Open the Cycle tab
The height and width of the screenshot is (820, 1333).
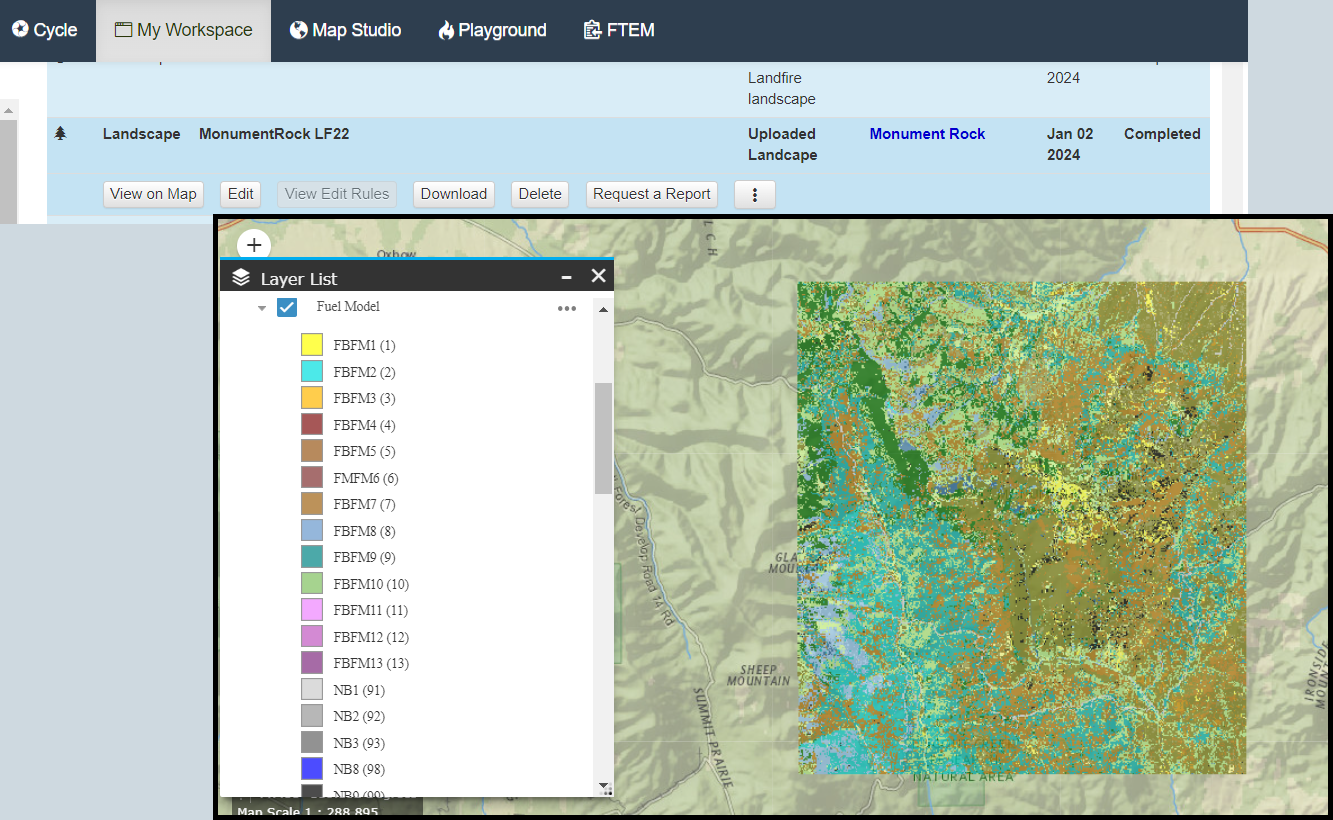[x=45, y=30]
